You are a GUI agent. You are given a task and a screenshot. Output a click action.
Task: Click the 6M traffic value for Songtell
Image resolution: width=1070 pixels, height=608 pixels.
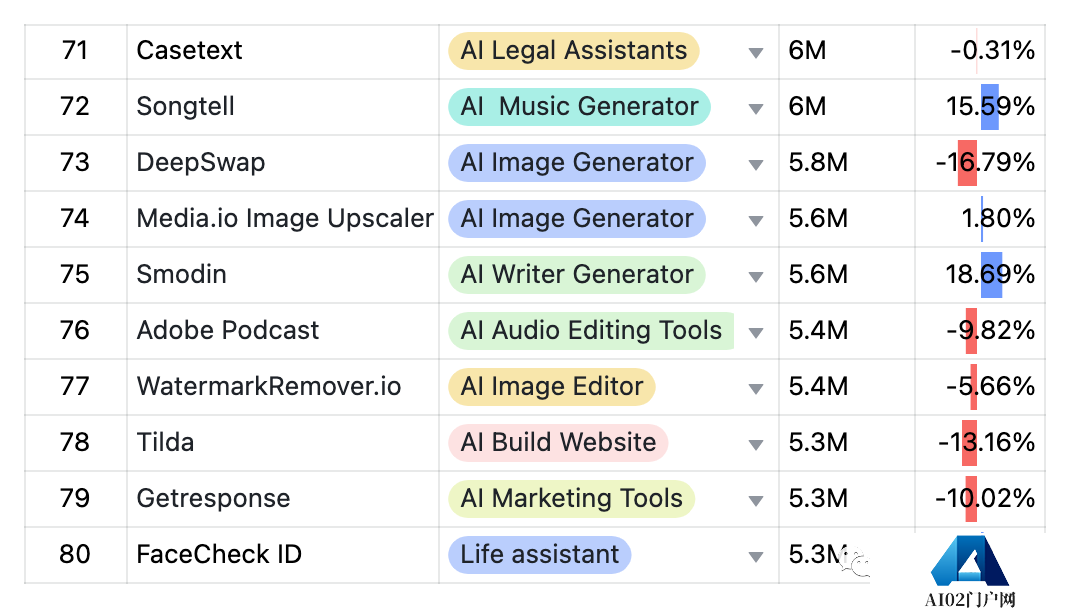807,107
